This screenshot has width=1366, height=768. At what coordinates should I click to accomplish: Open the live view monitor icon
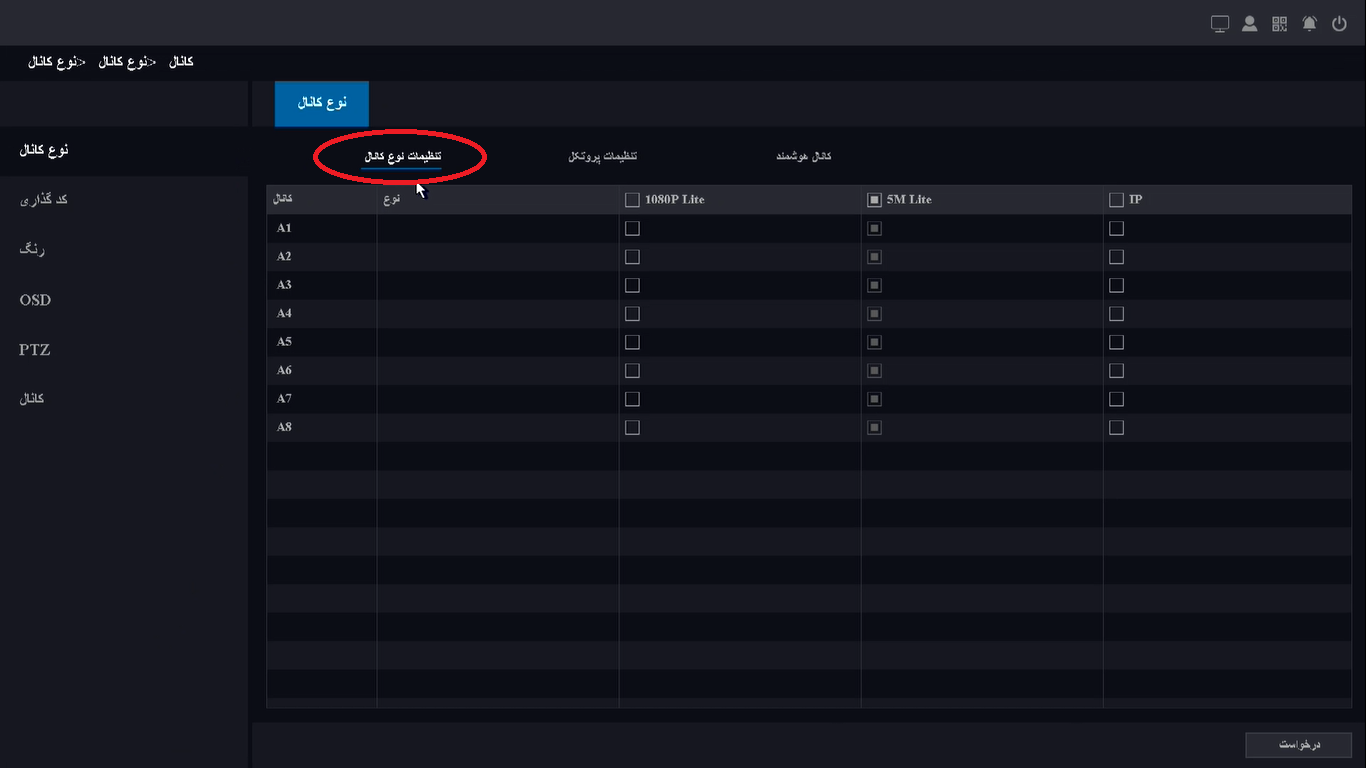point(1220,24)
